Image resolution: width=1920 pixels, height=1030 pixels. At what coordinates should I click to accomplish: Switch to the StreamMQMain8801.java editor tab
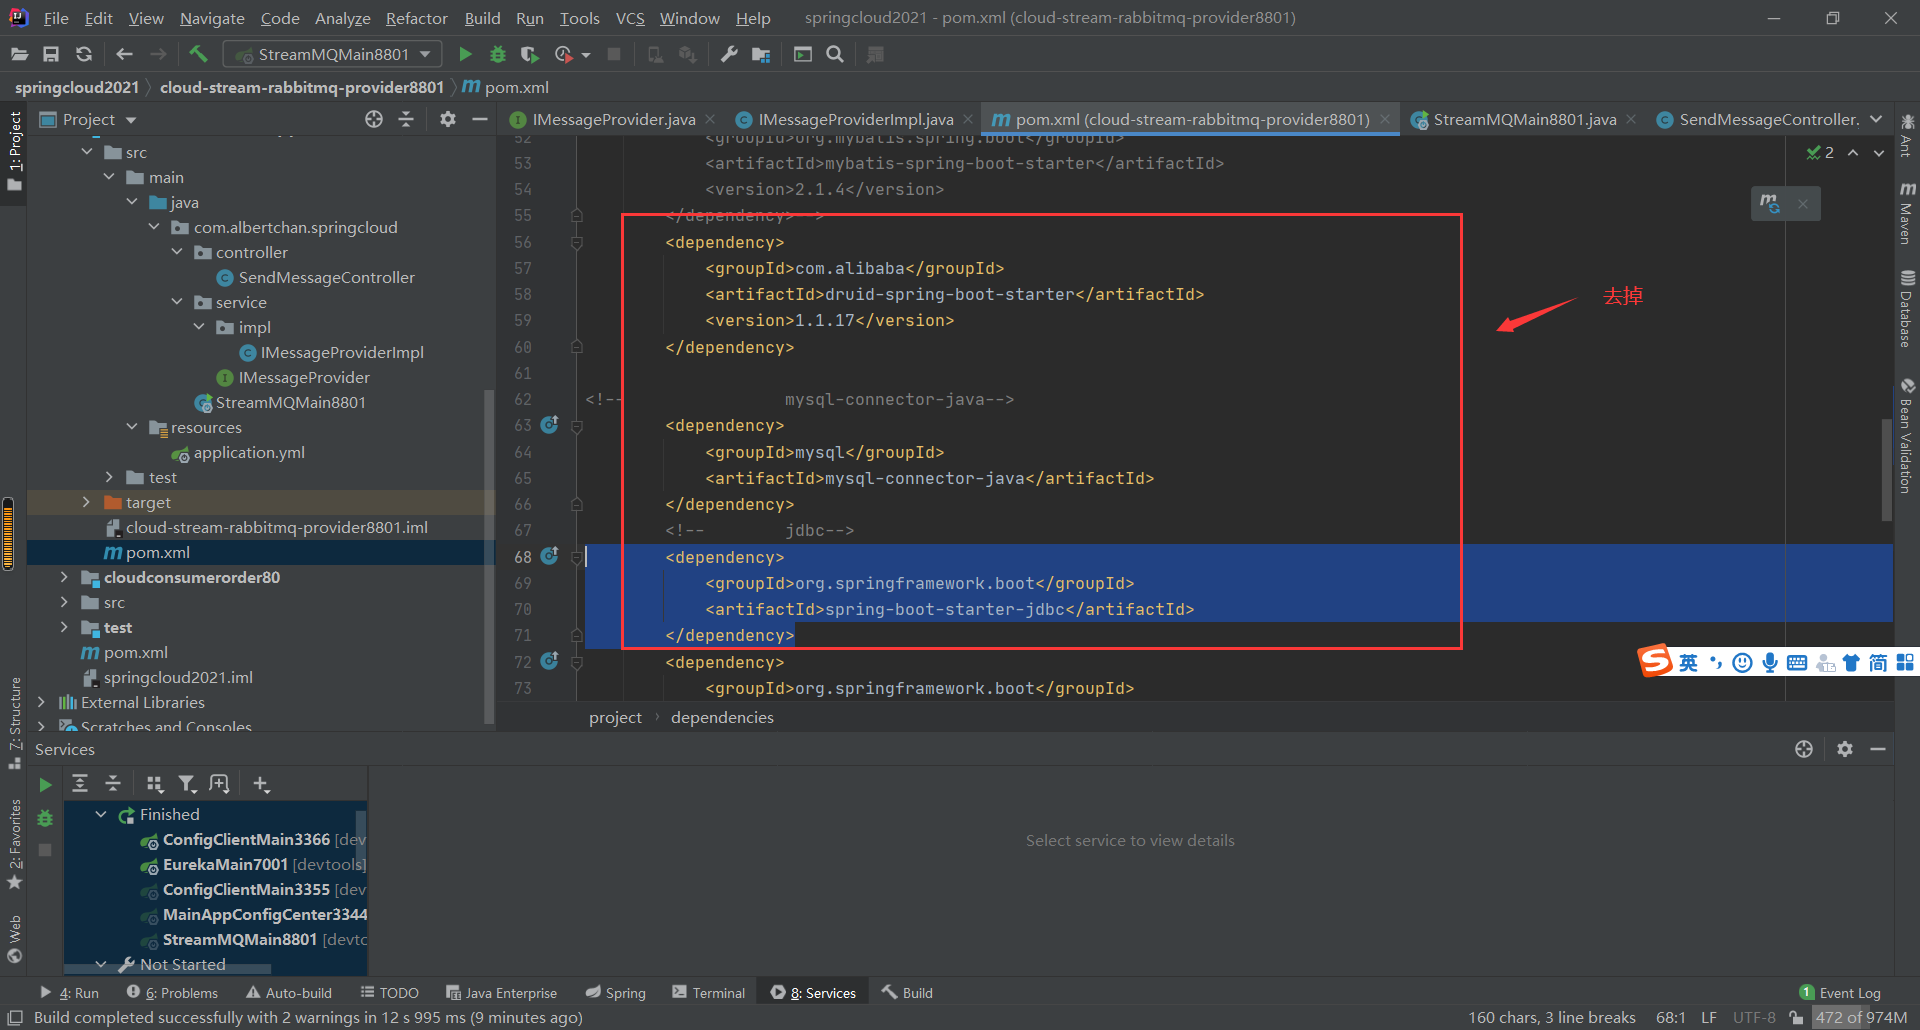click(1524, 119)
